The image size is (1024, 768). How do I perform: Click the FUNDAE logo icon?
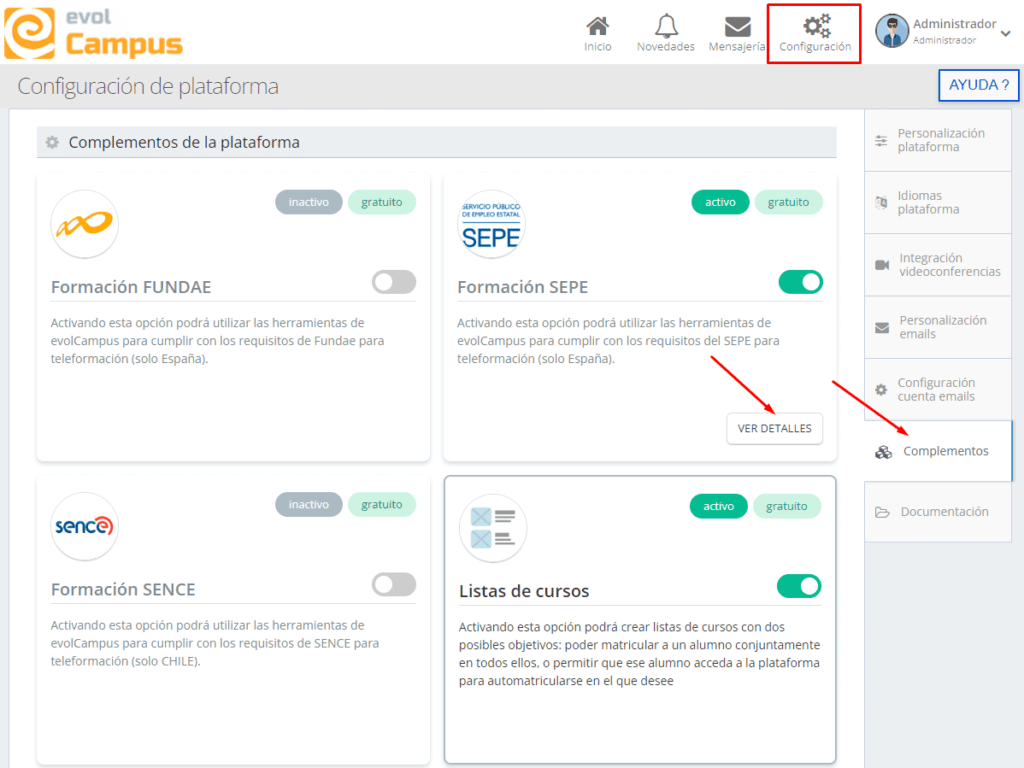pyautogui.click(x=84, y=225)
